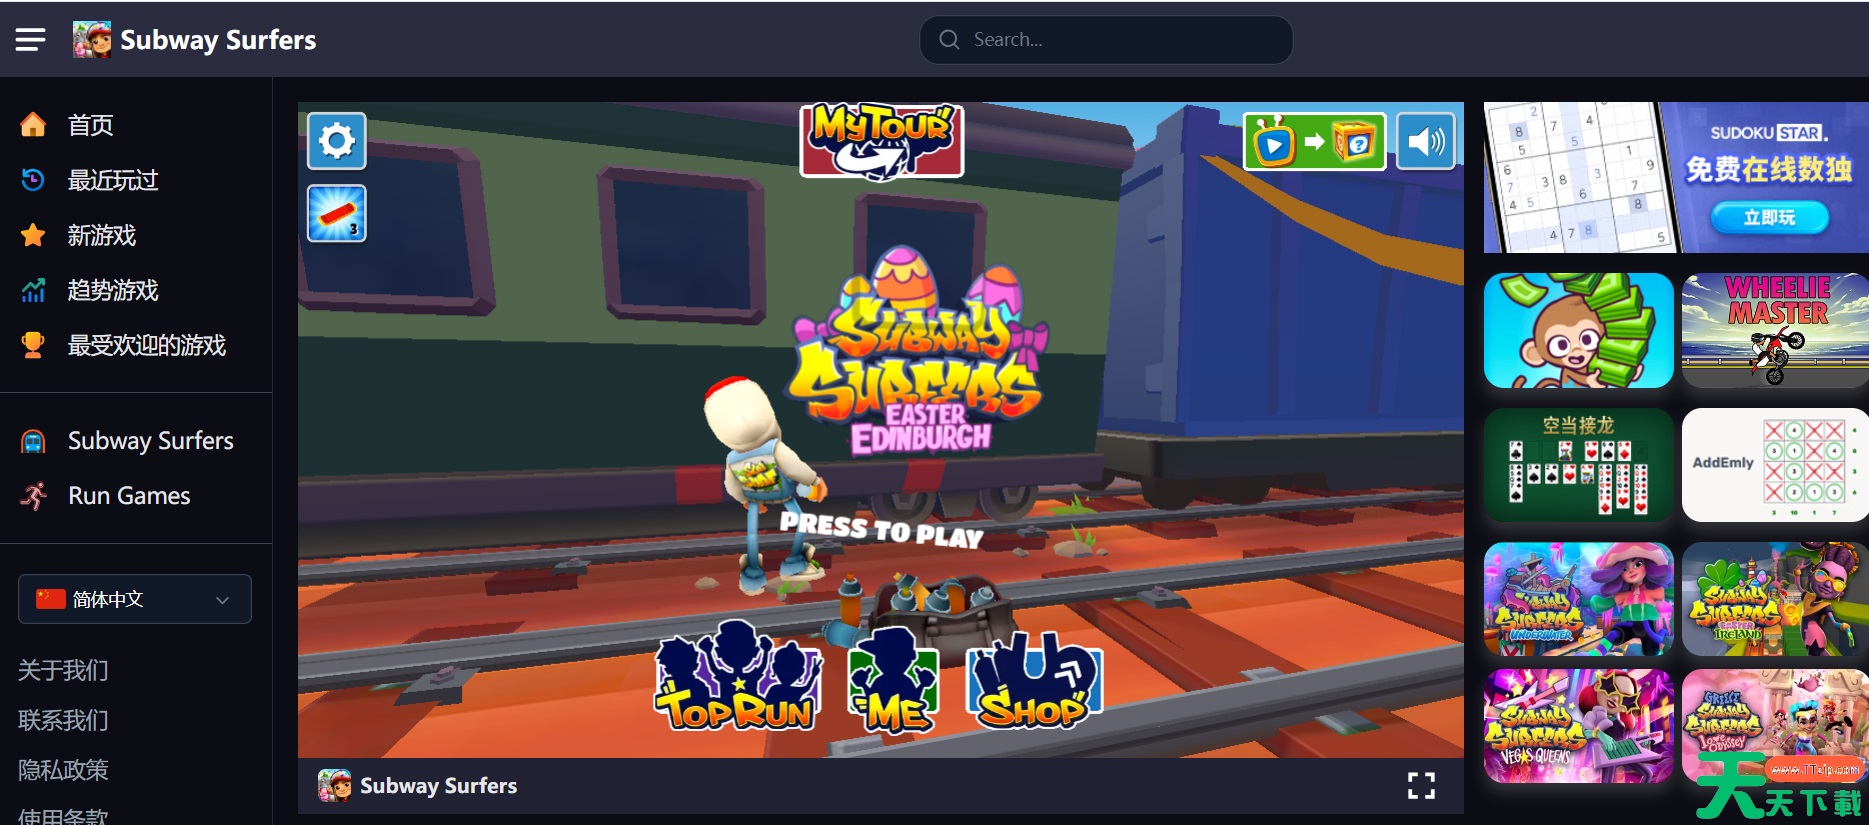Open the 空当接龙 solitaire thumbnail

[1578, 465]
